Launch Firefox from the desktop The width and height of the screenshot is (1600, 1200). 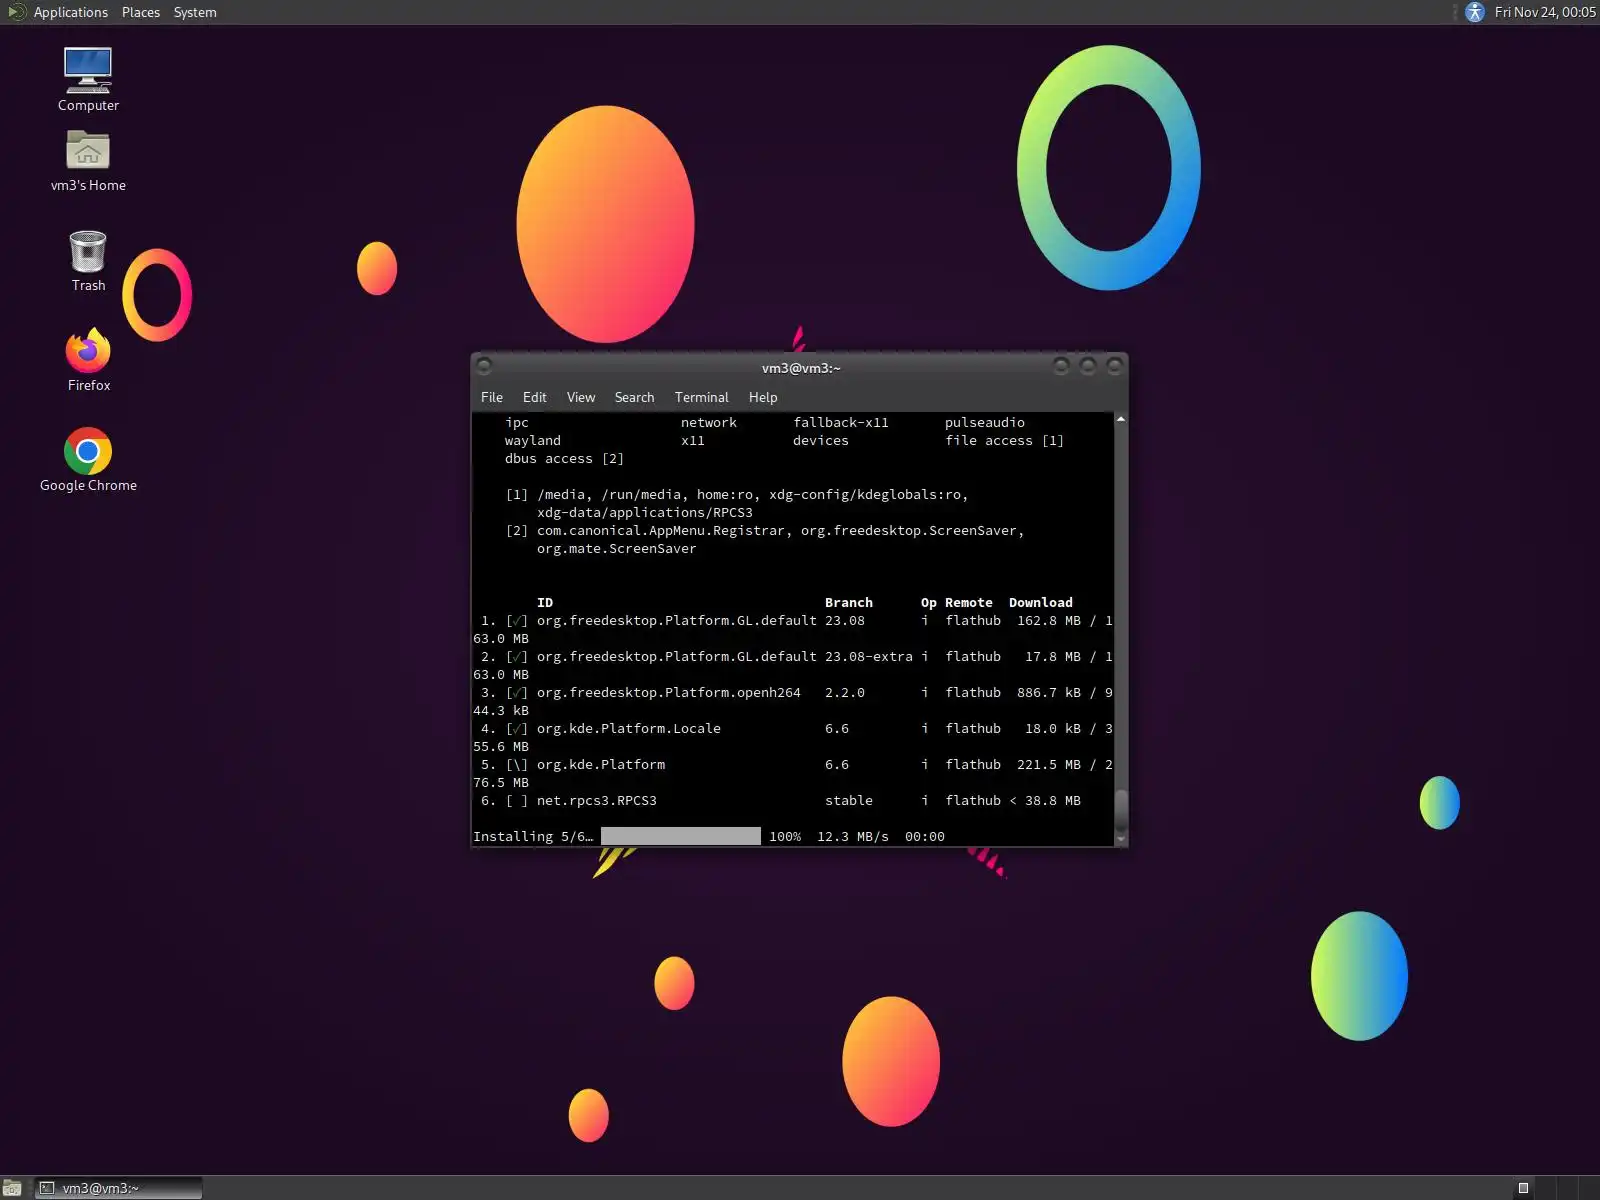(88, 359)
